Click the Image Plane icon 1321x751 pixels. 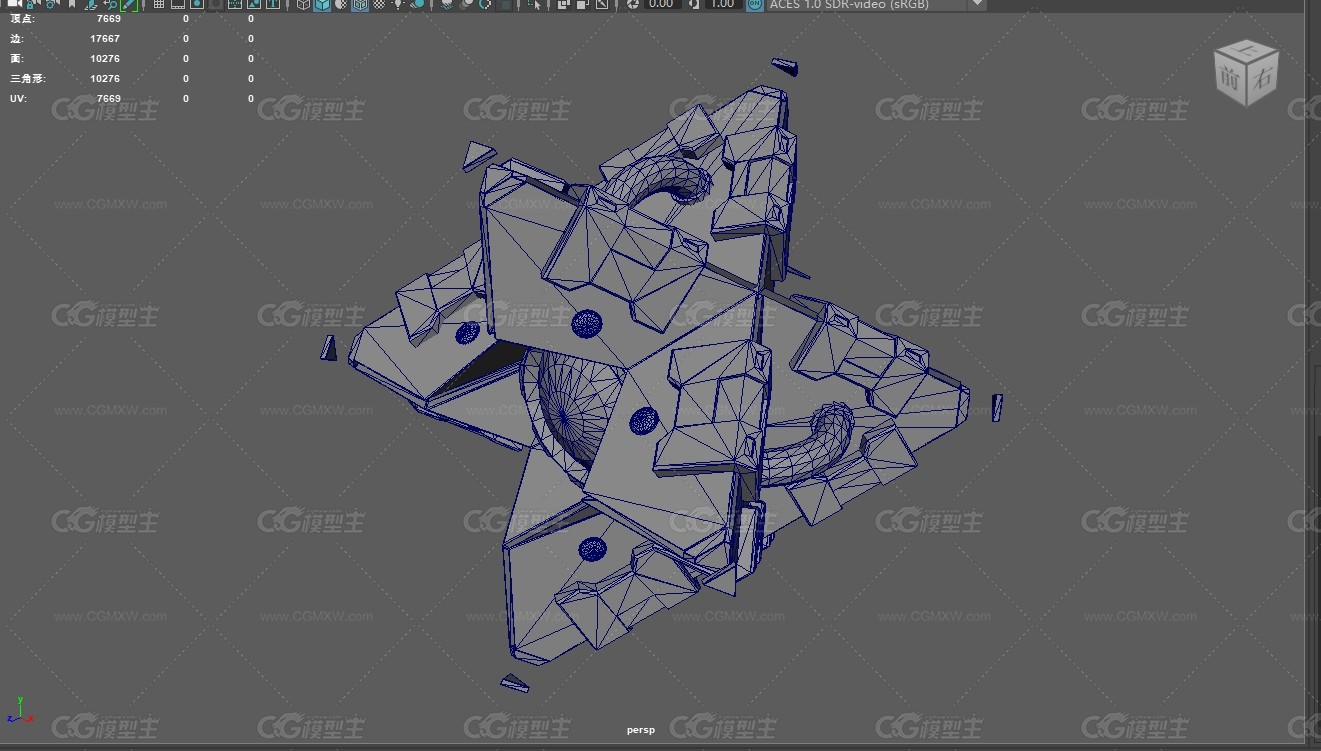point(90,4)
